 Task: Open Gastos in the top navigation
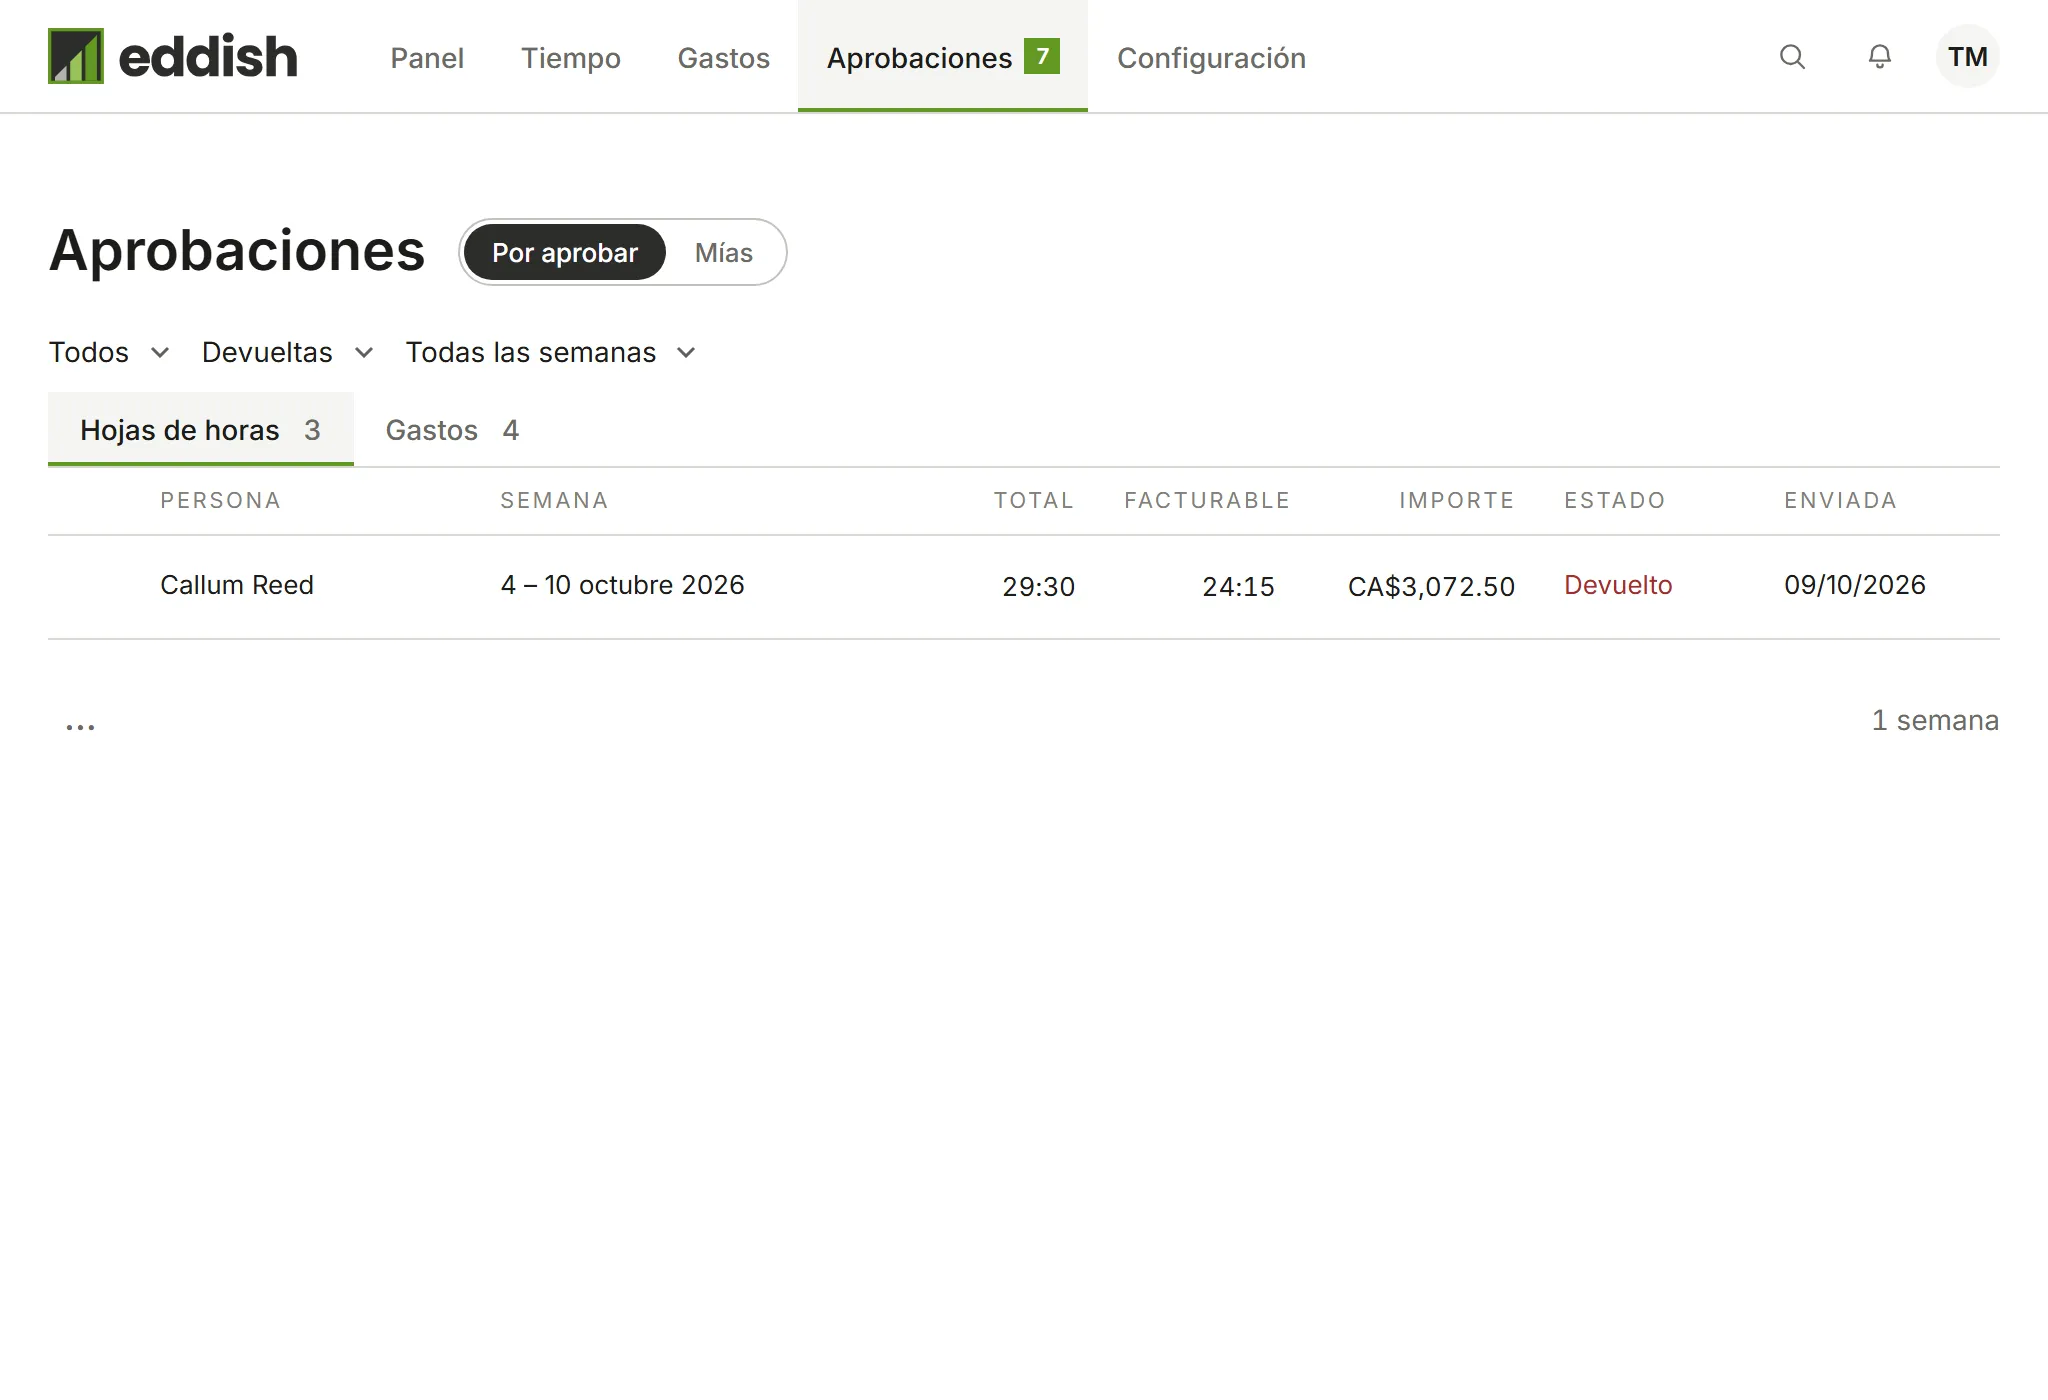[724, 57]
